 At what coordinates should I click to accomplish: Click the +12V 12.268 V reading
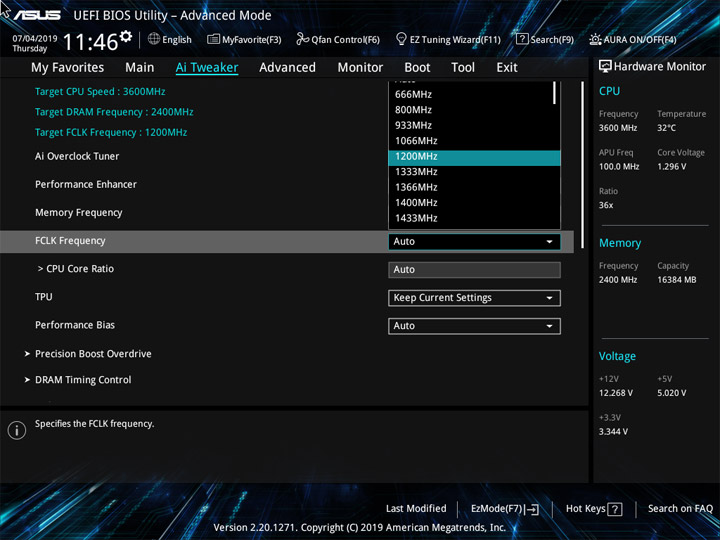(x=616, y=393)
